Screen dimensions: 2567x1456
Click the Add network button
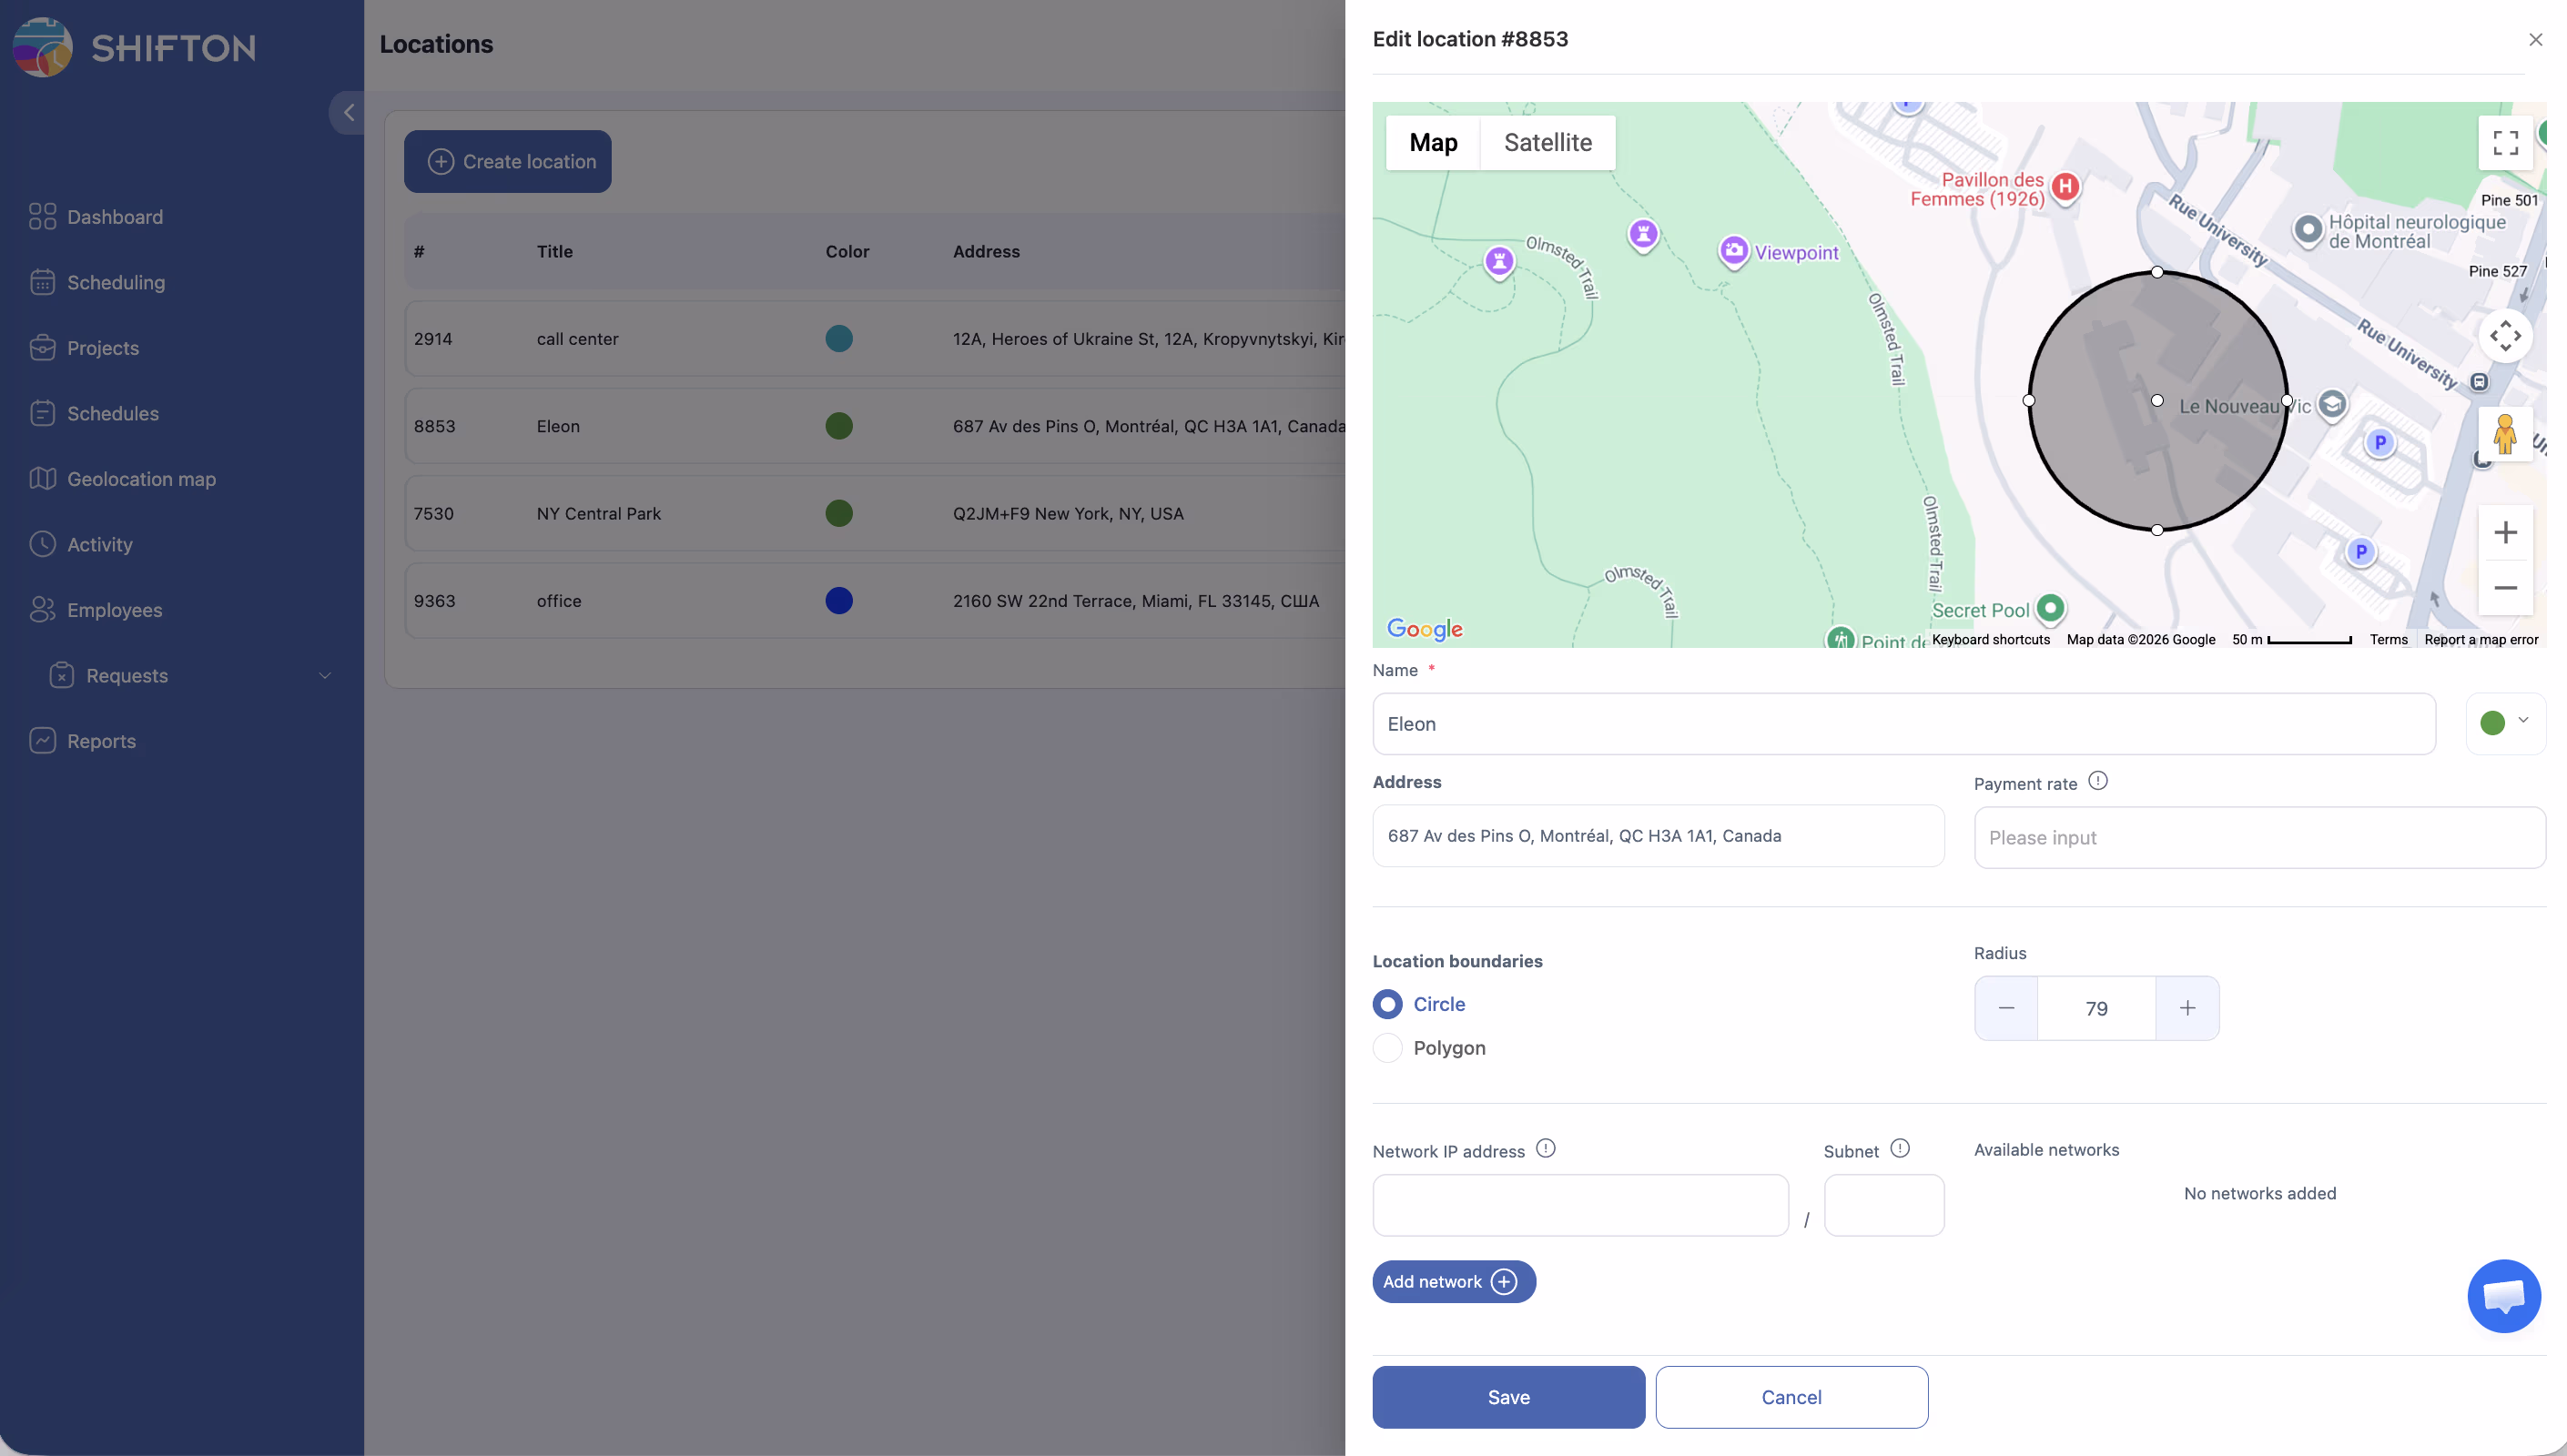1452,1282
